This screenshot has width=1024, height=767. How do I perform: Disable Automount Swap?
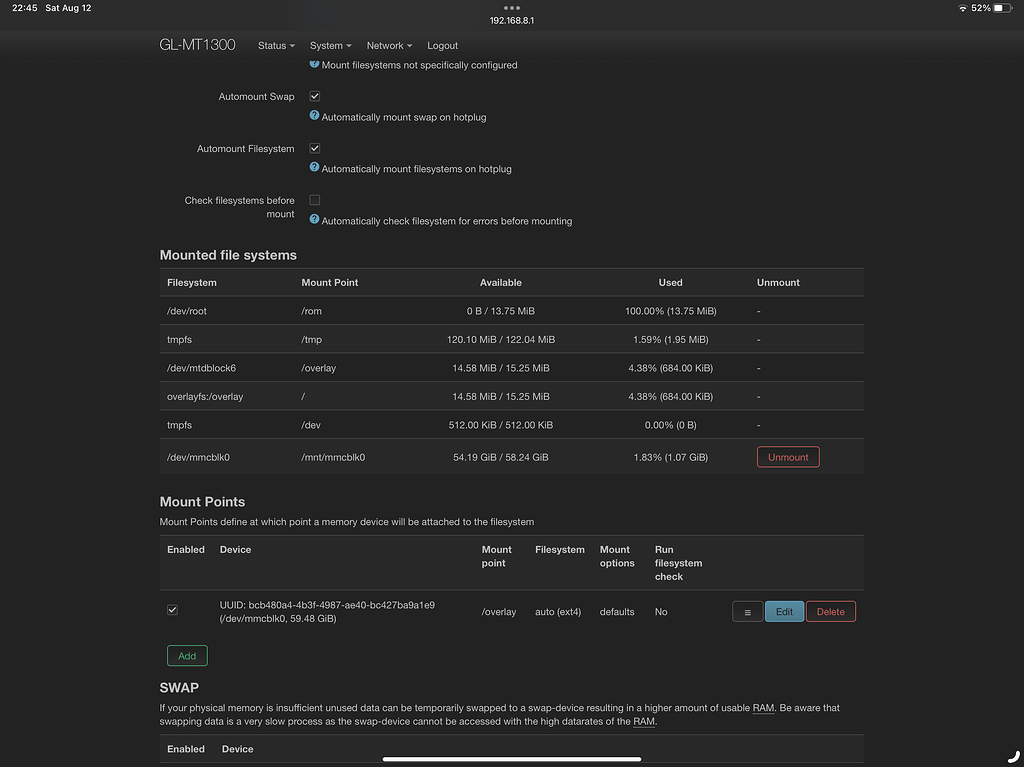click(x=314, y=96)
